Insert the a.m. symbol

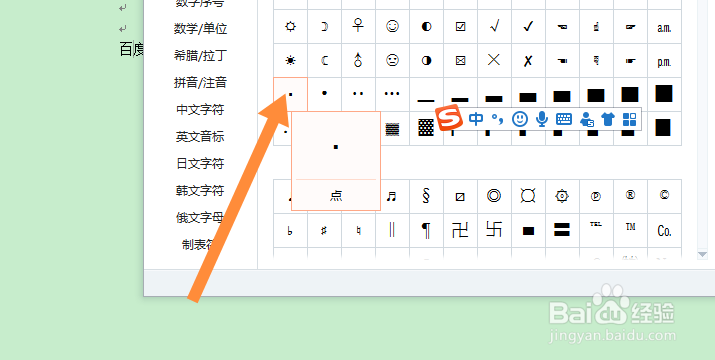point(664,27)
